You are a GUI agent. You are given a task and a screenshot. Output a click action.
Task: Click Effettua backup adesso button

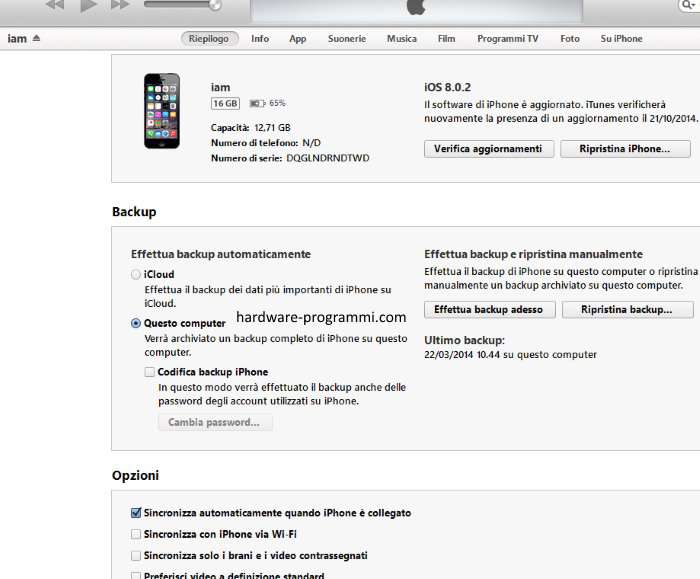click(x=489, y=309)
